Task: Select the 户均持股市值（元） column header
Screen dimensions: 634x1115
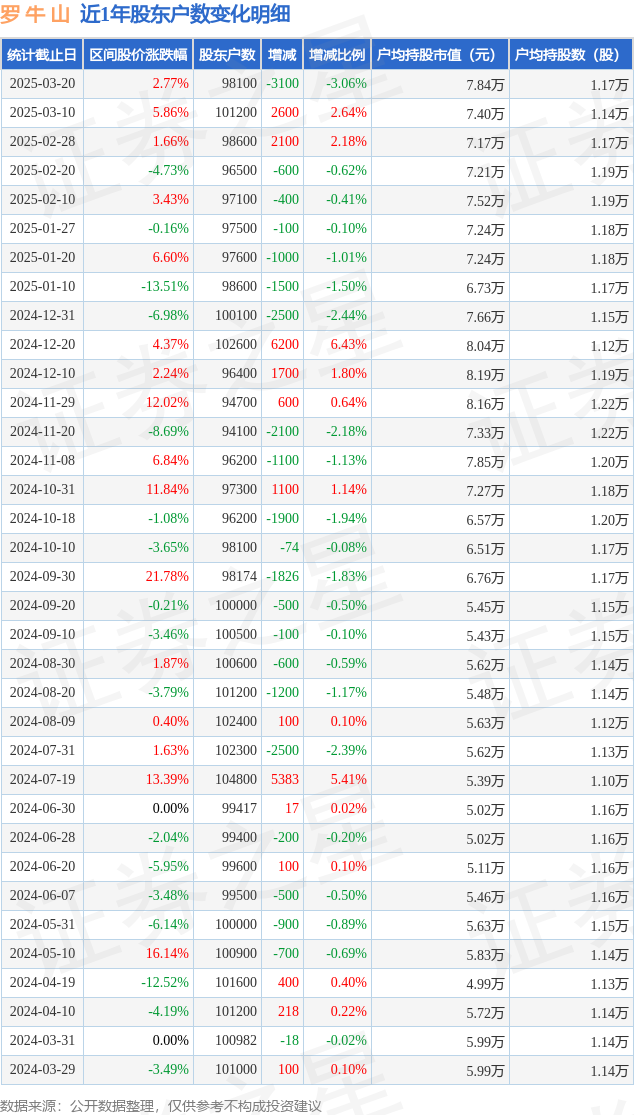Action: point(440,55)
